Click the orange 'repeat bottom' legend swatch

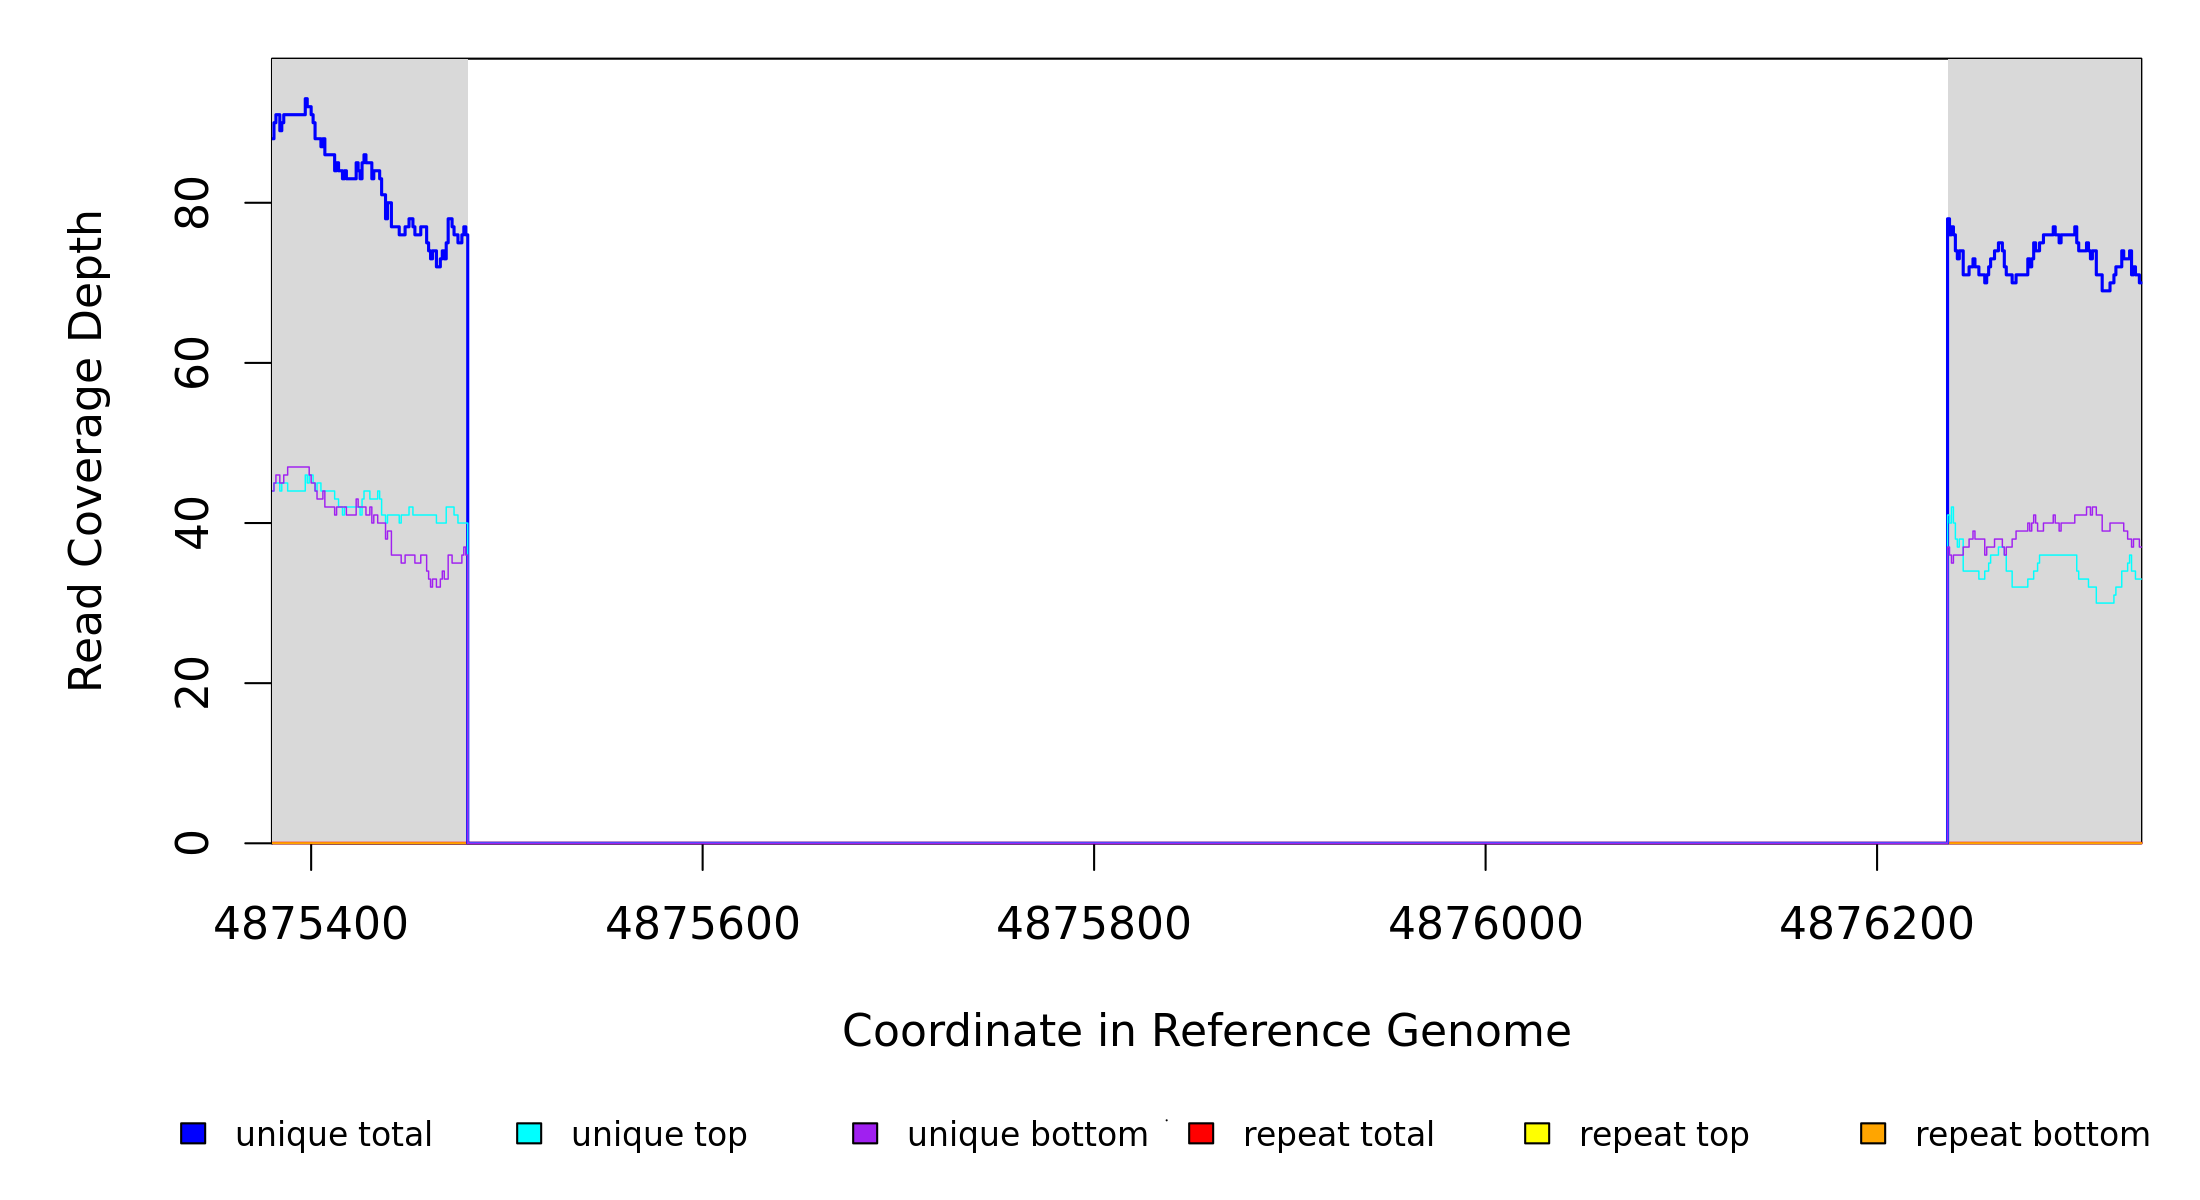point(1873,1133)
